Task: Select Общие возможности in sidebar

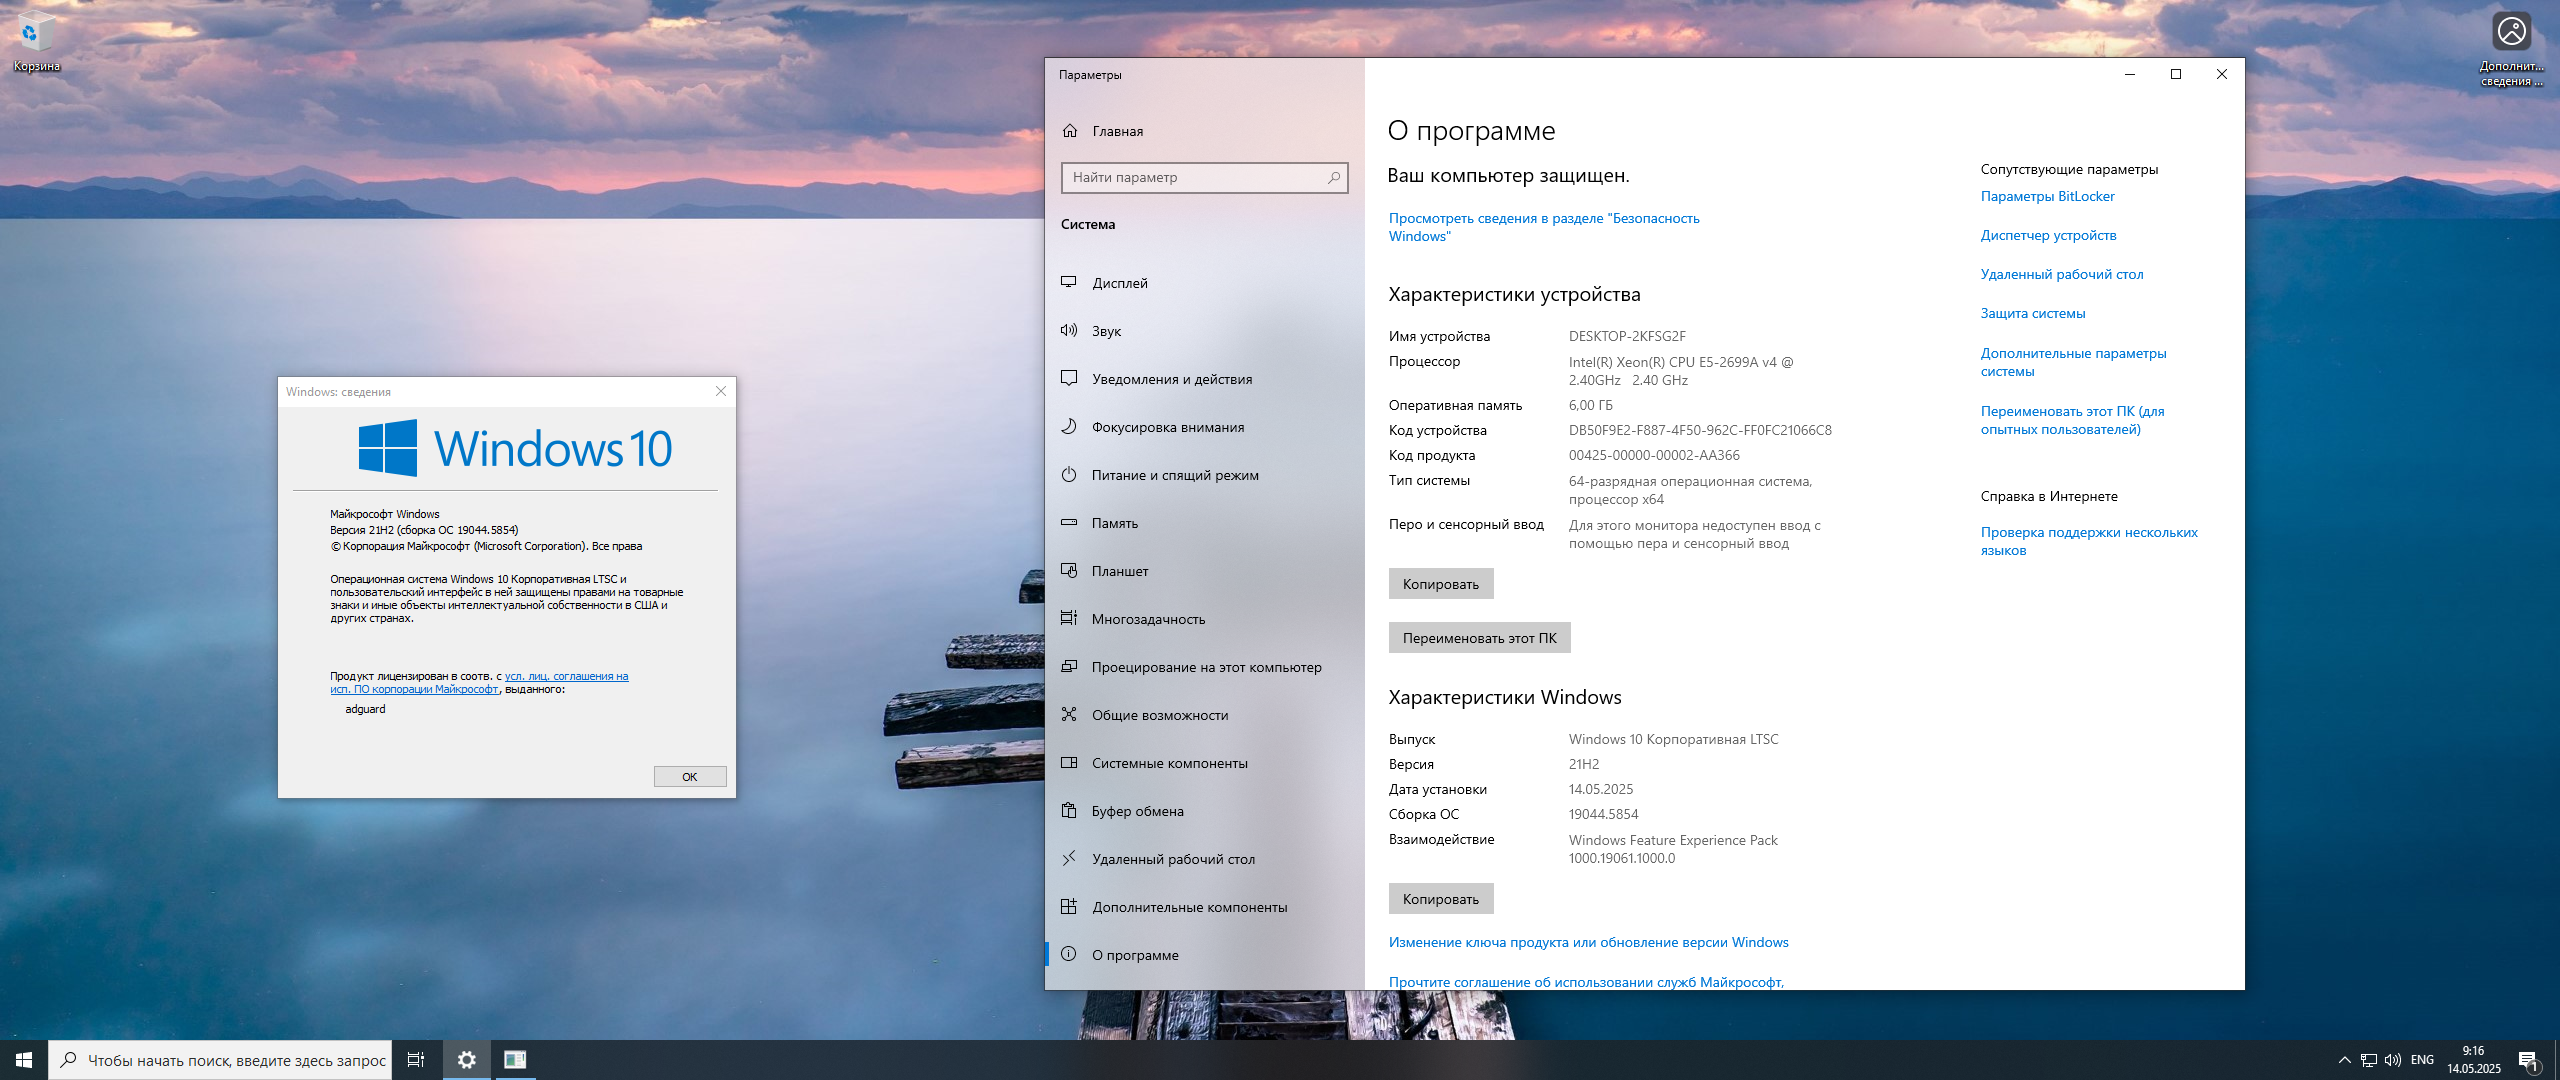Action: [x=1204, y=715]
